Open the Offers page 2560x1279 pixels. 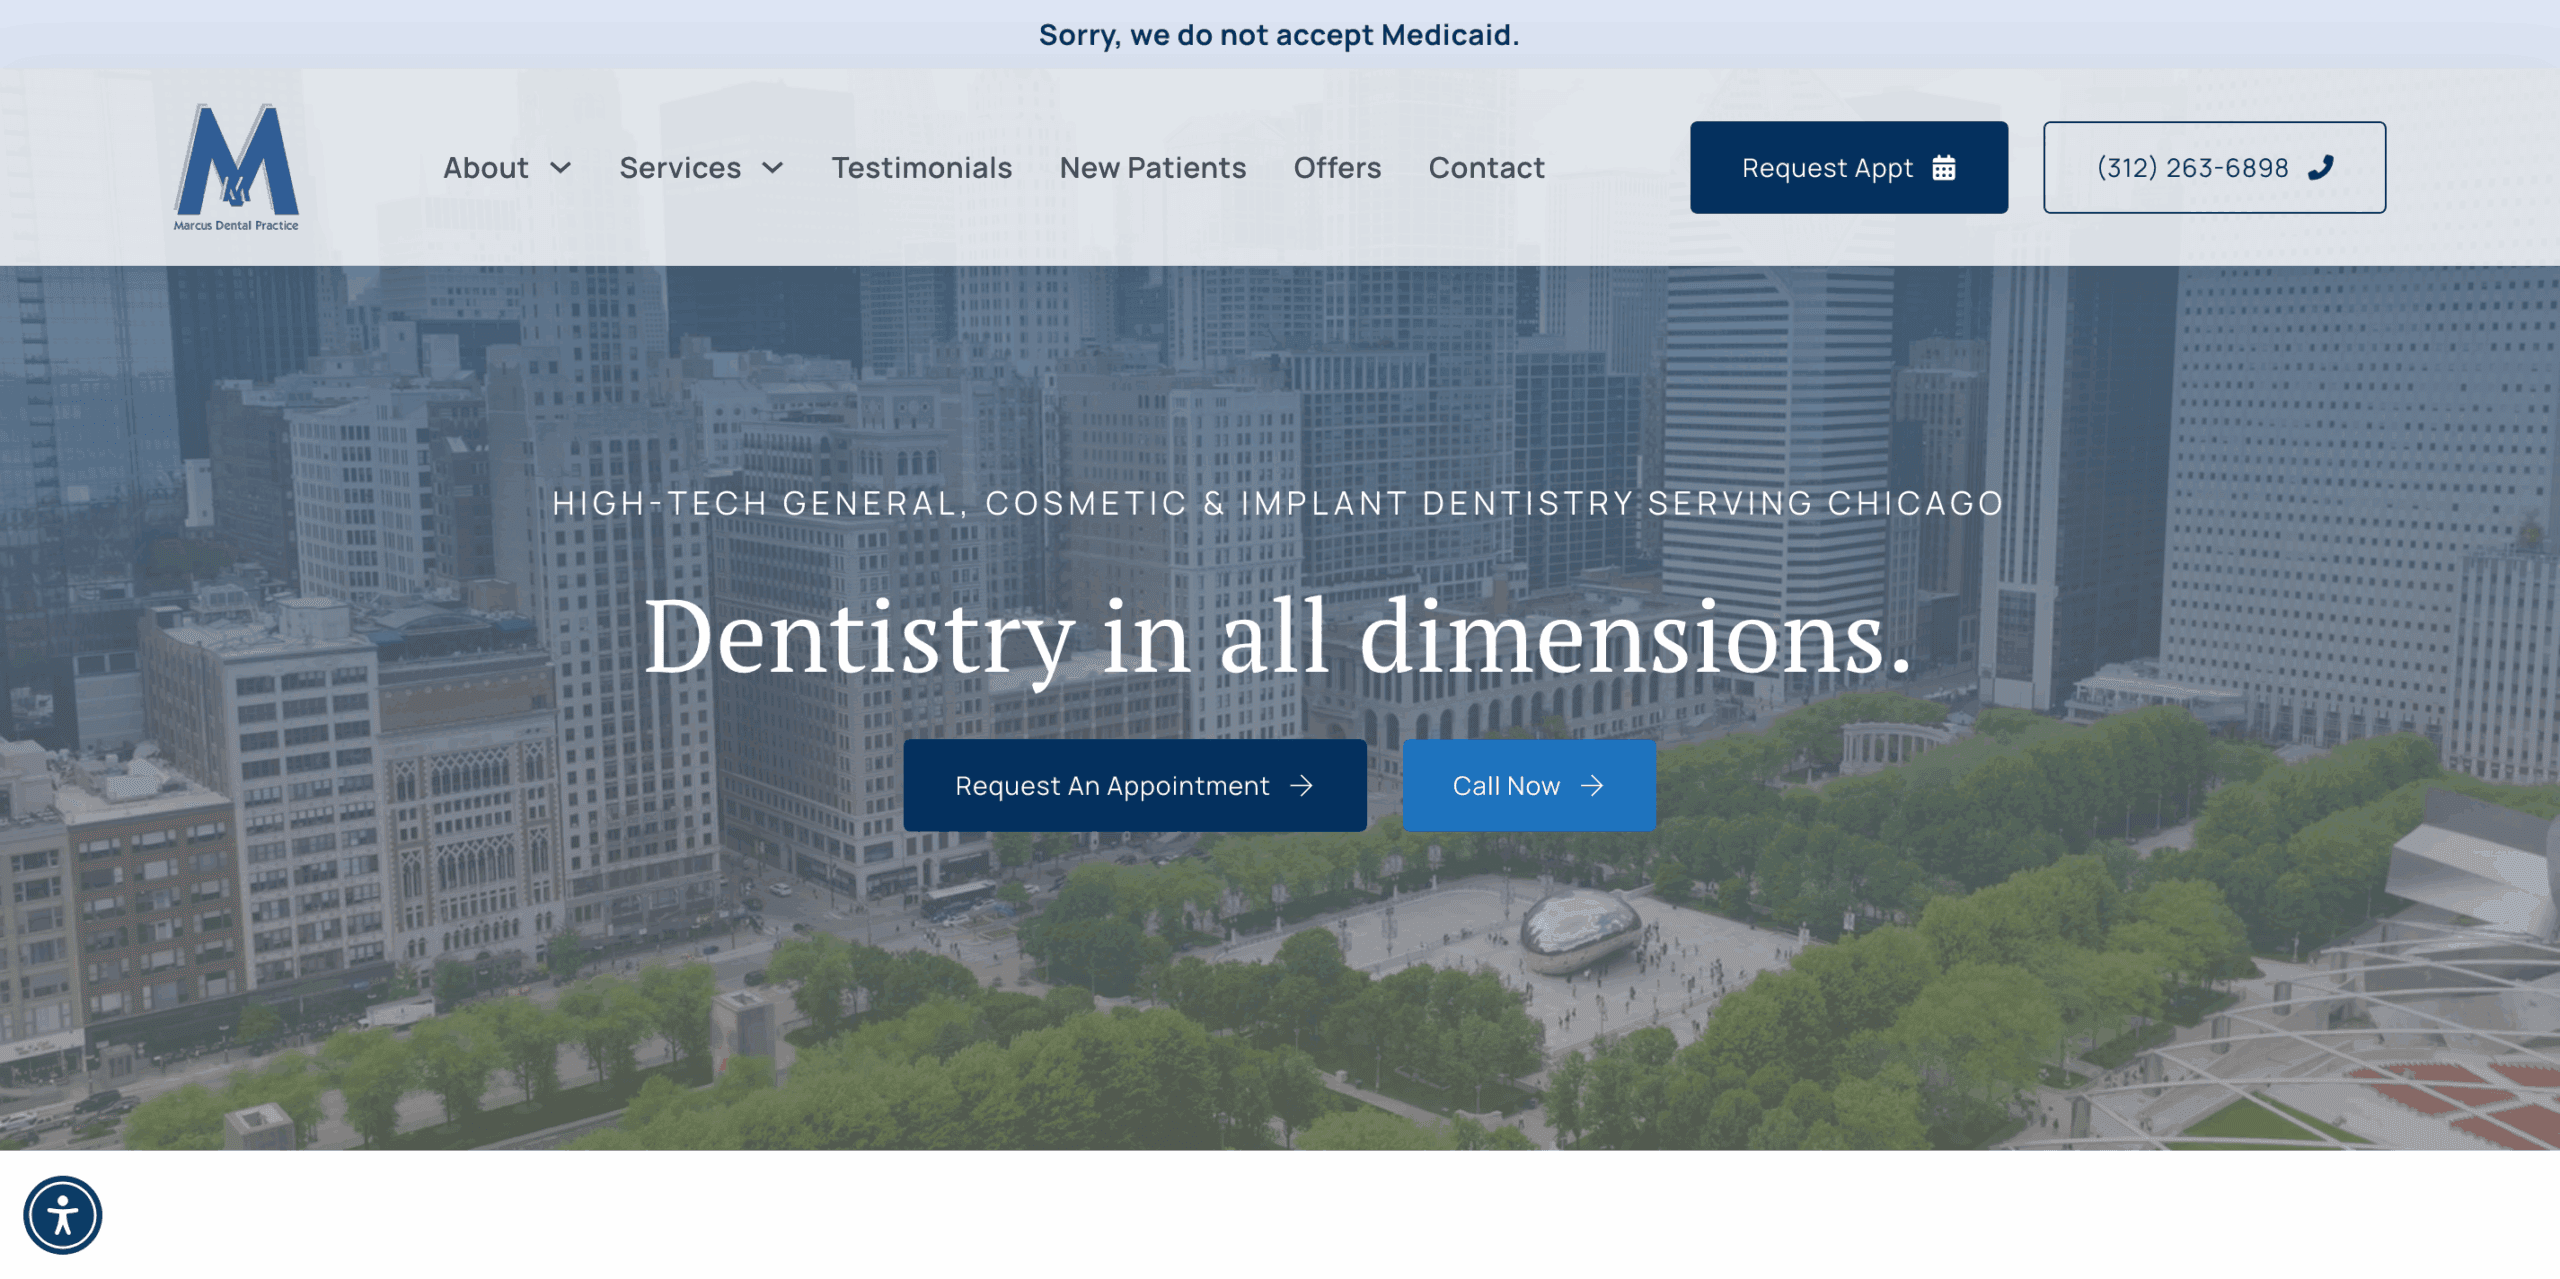[x=1337, y=167]
